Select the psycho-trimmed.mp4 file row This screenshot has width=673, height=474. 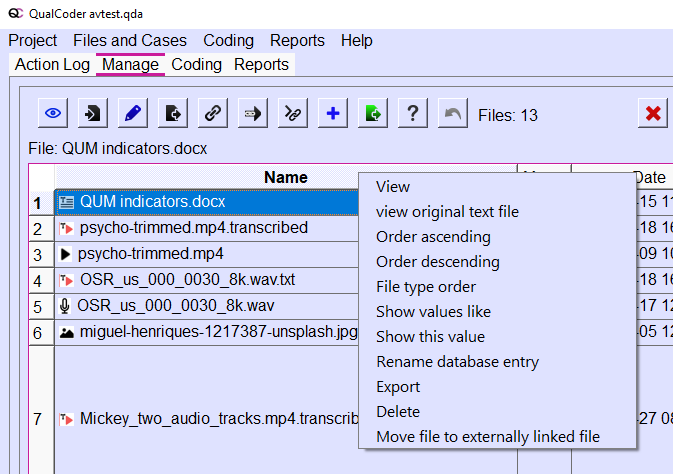pyautogui.click(x=150, y=253)
